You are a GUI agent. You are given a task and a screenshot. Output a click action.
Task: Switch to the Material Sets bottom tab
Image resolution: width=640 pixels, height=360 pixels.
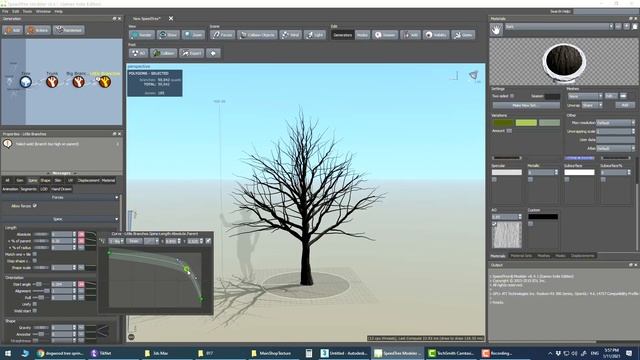pos(521,256)
